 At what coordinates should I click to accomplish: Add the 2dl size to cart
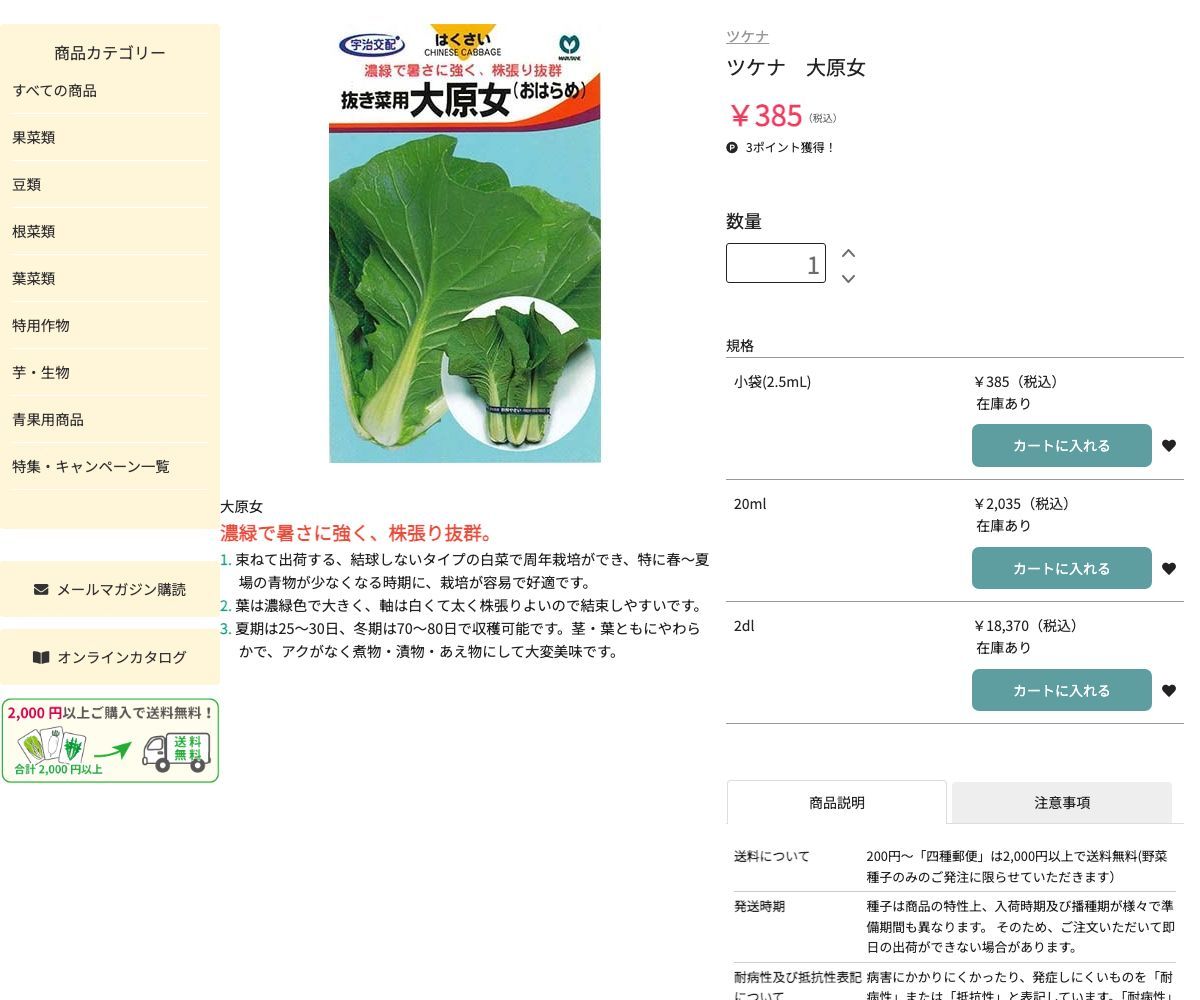(x=1061, y=691)
